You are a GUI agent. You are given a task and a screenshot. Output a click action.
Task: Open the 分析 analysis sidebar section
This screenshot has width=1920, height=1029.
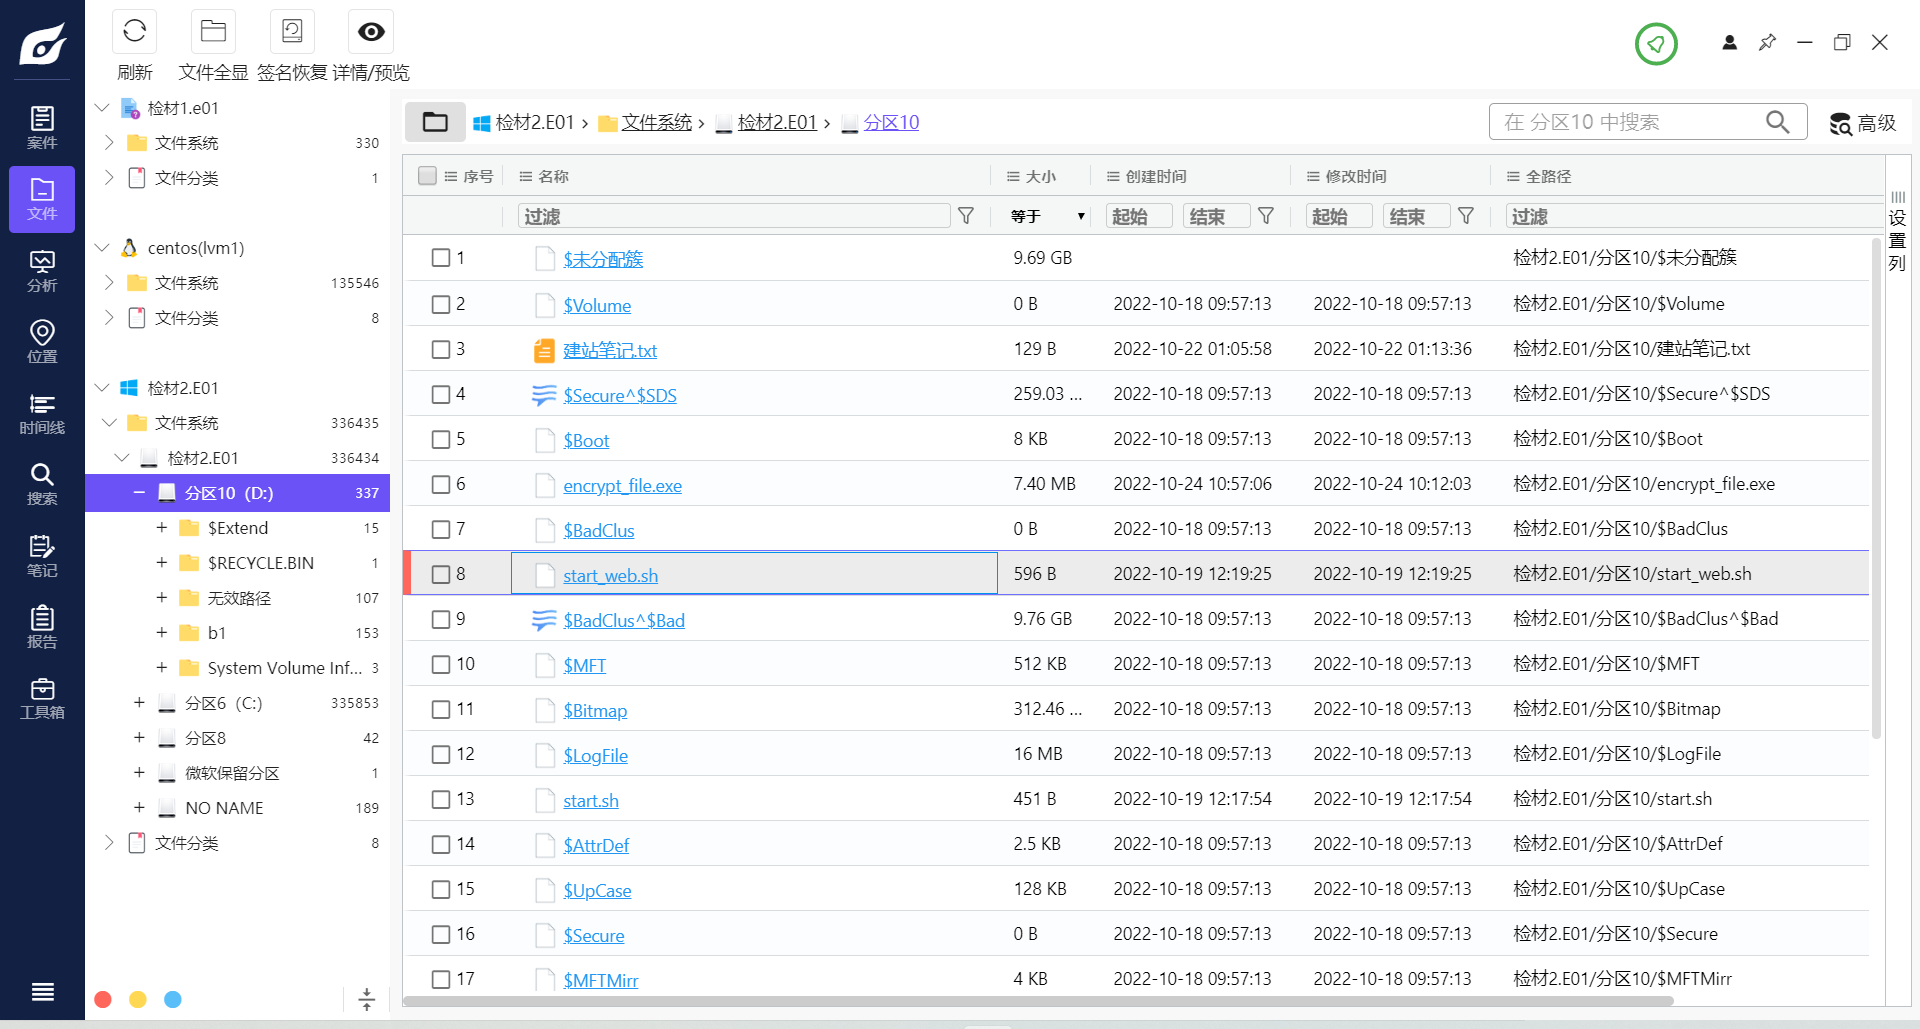42,271
